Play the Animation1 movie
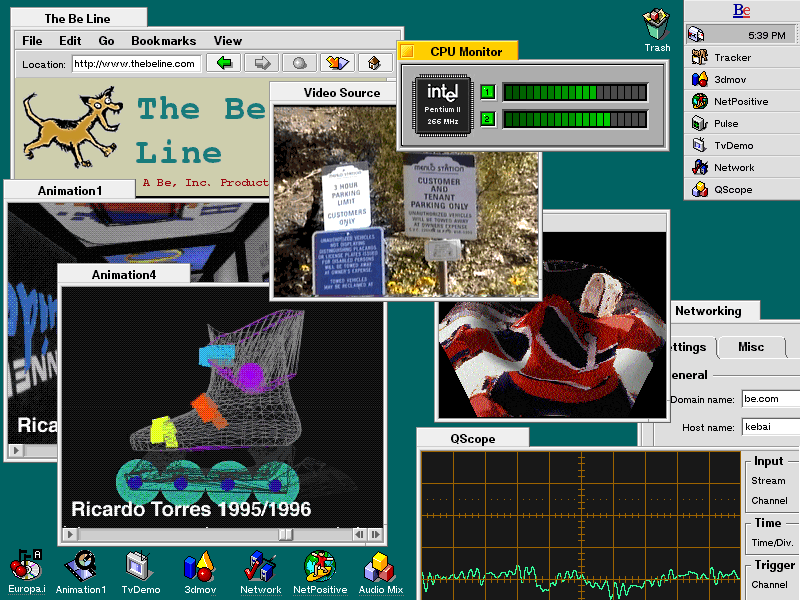The width and height of the screenshot is (800, 600). 16,451
